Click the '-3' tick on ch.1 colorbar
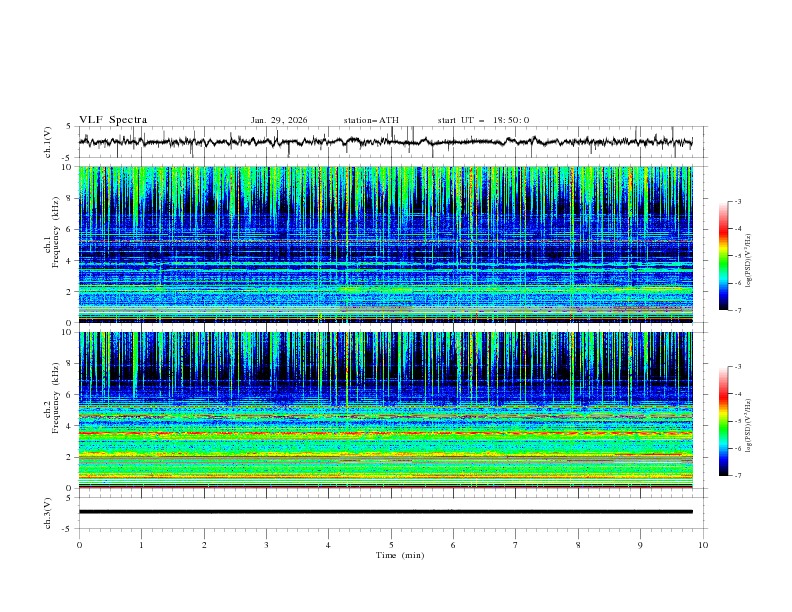 click(737, 201)
